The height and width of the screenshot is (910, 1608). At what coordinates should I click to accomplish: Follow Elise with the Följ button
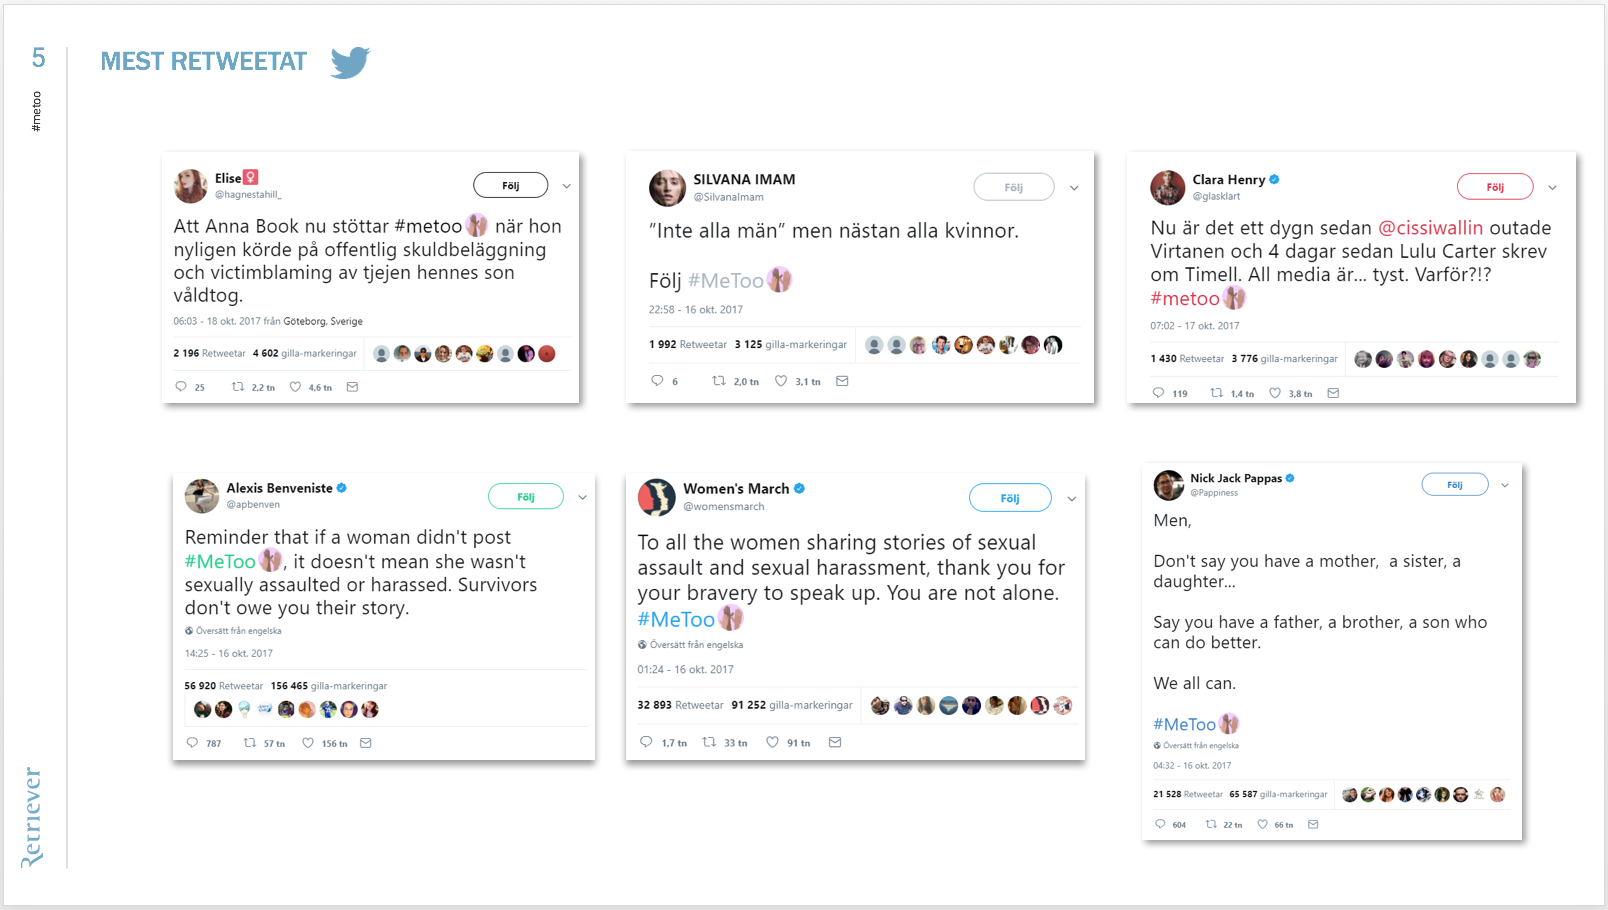pos(510,185)
